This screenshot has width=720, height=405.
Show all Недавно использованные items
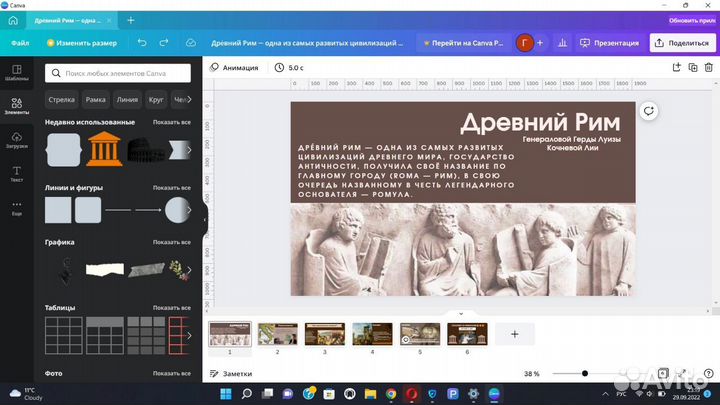click(172, 122)
